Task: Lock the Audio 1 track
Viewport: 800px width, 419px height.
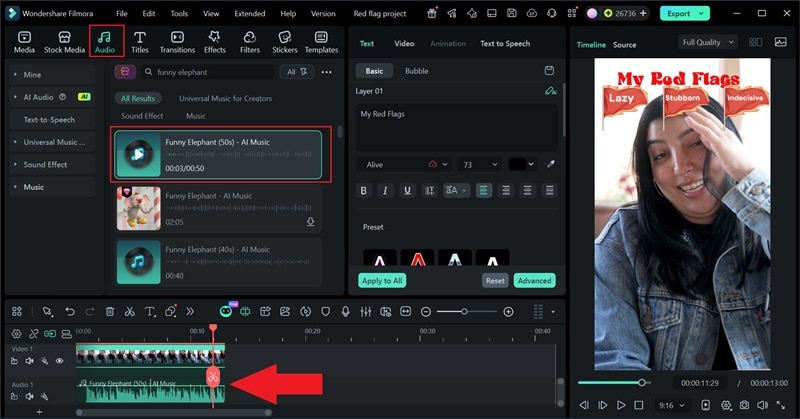Action: pyautogui.click(x=14, y=396)
